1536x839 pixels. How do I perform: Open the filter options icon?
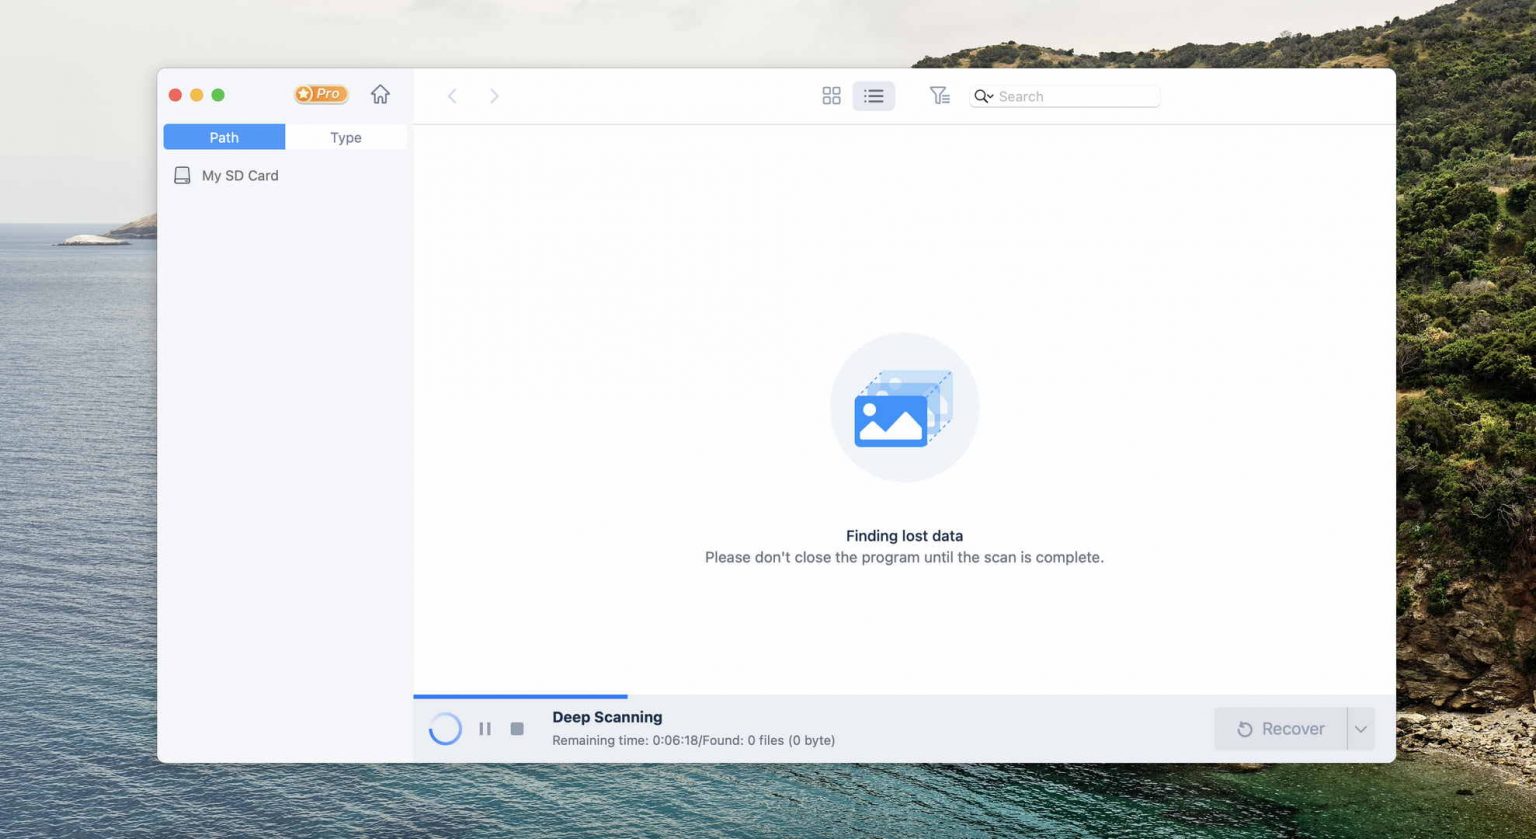click(939, 96)
